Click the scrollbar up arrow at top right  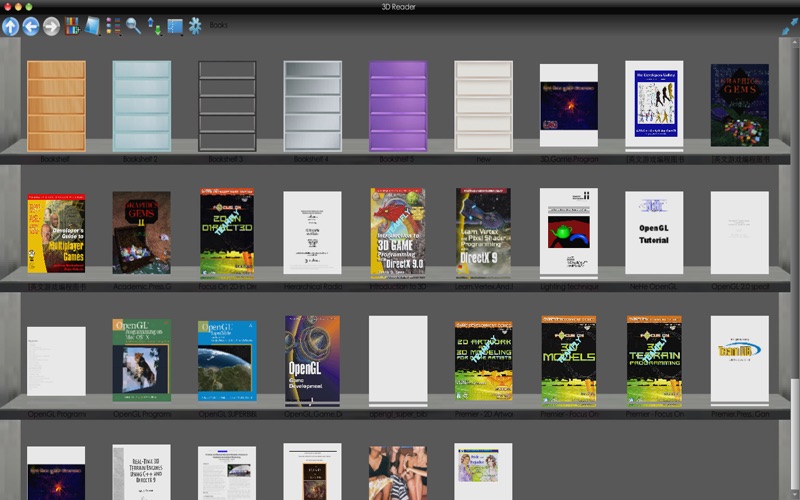(795, 41)
